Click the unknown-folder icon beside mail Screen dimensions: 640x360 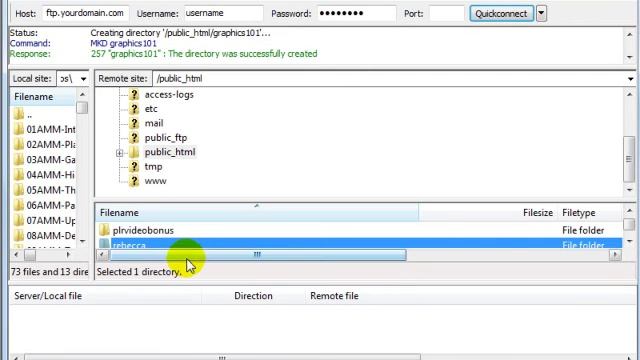click(134, 123)
